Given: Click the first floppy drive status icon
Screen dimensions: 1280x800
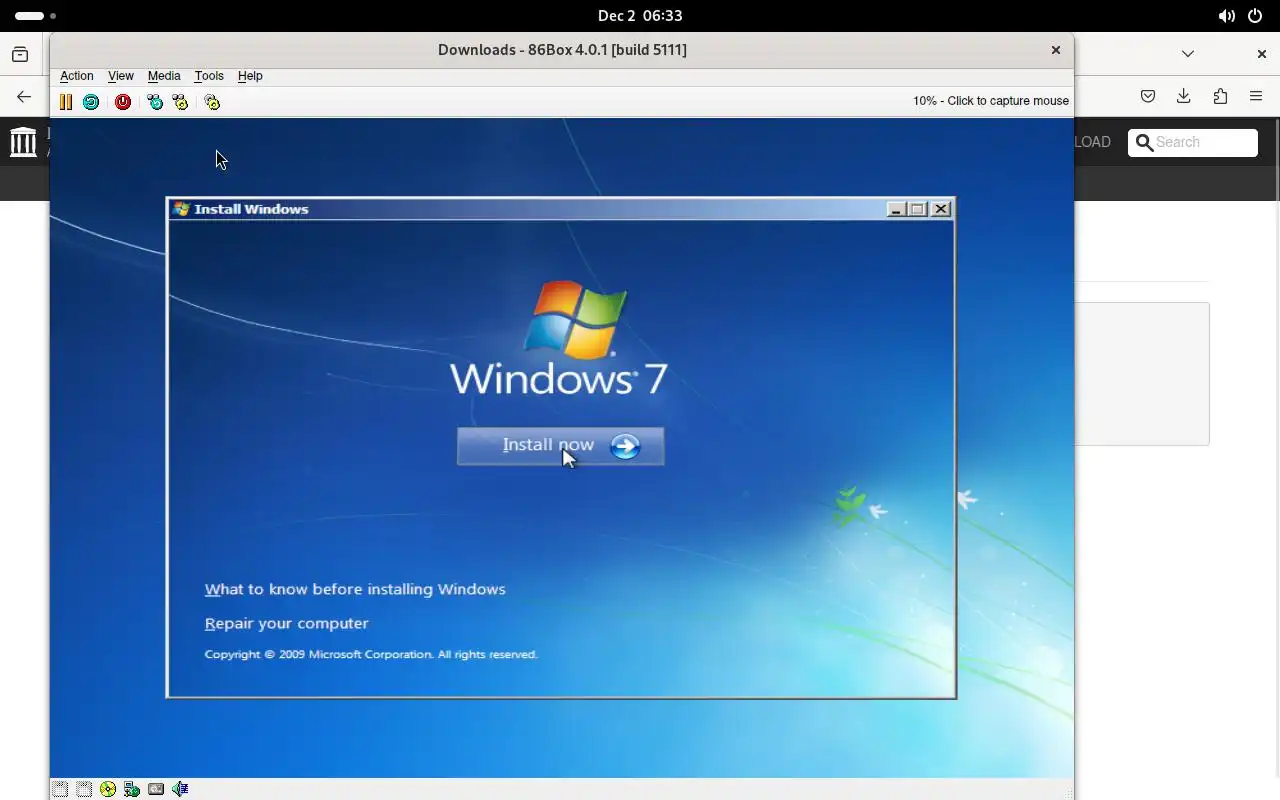Looking at the screenshot, I should [x=60, y=789].
